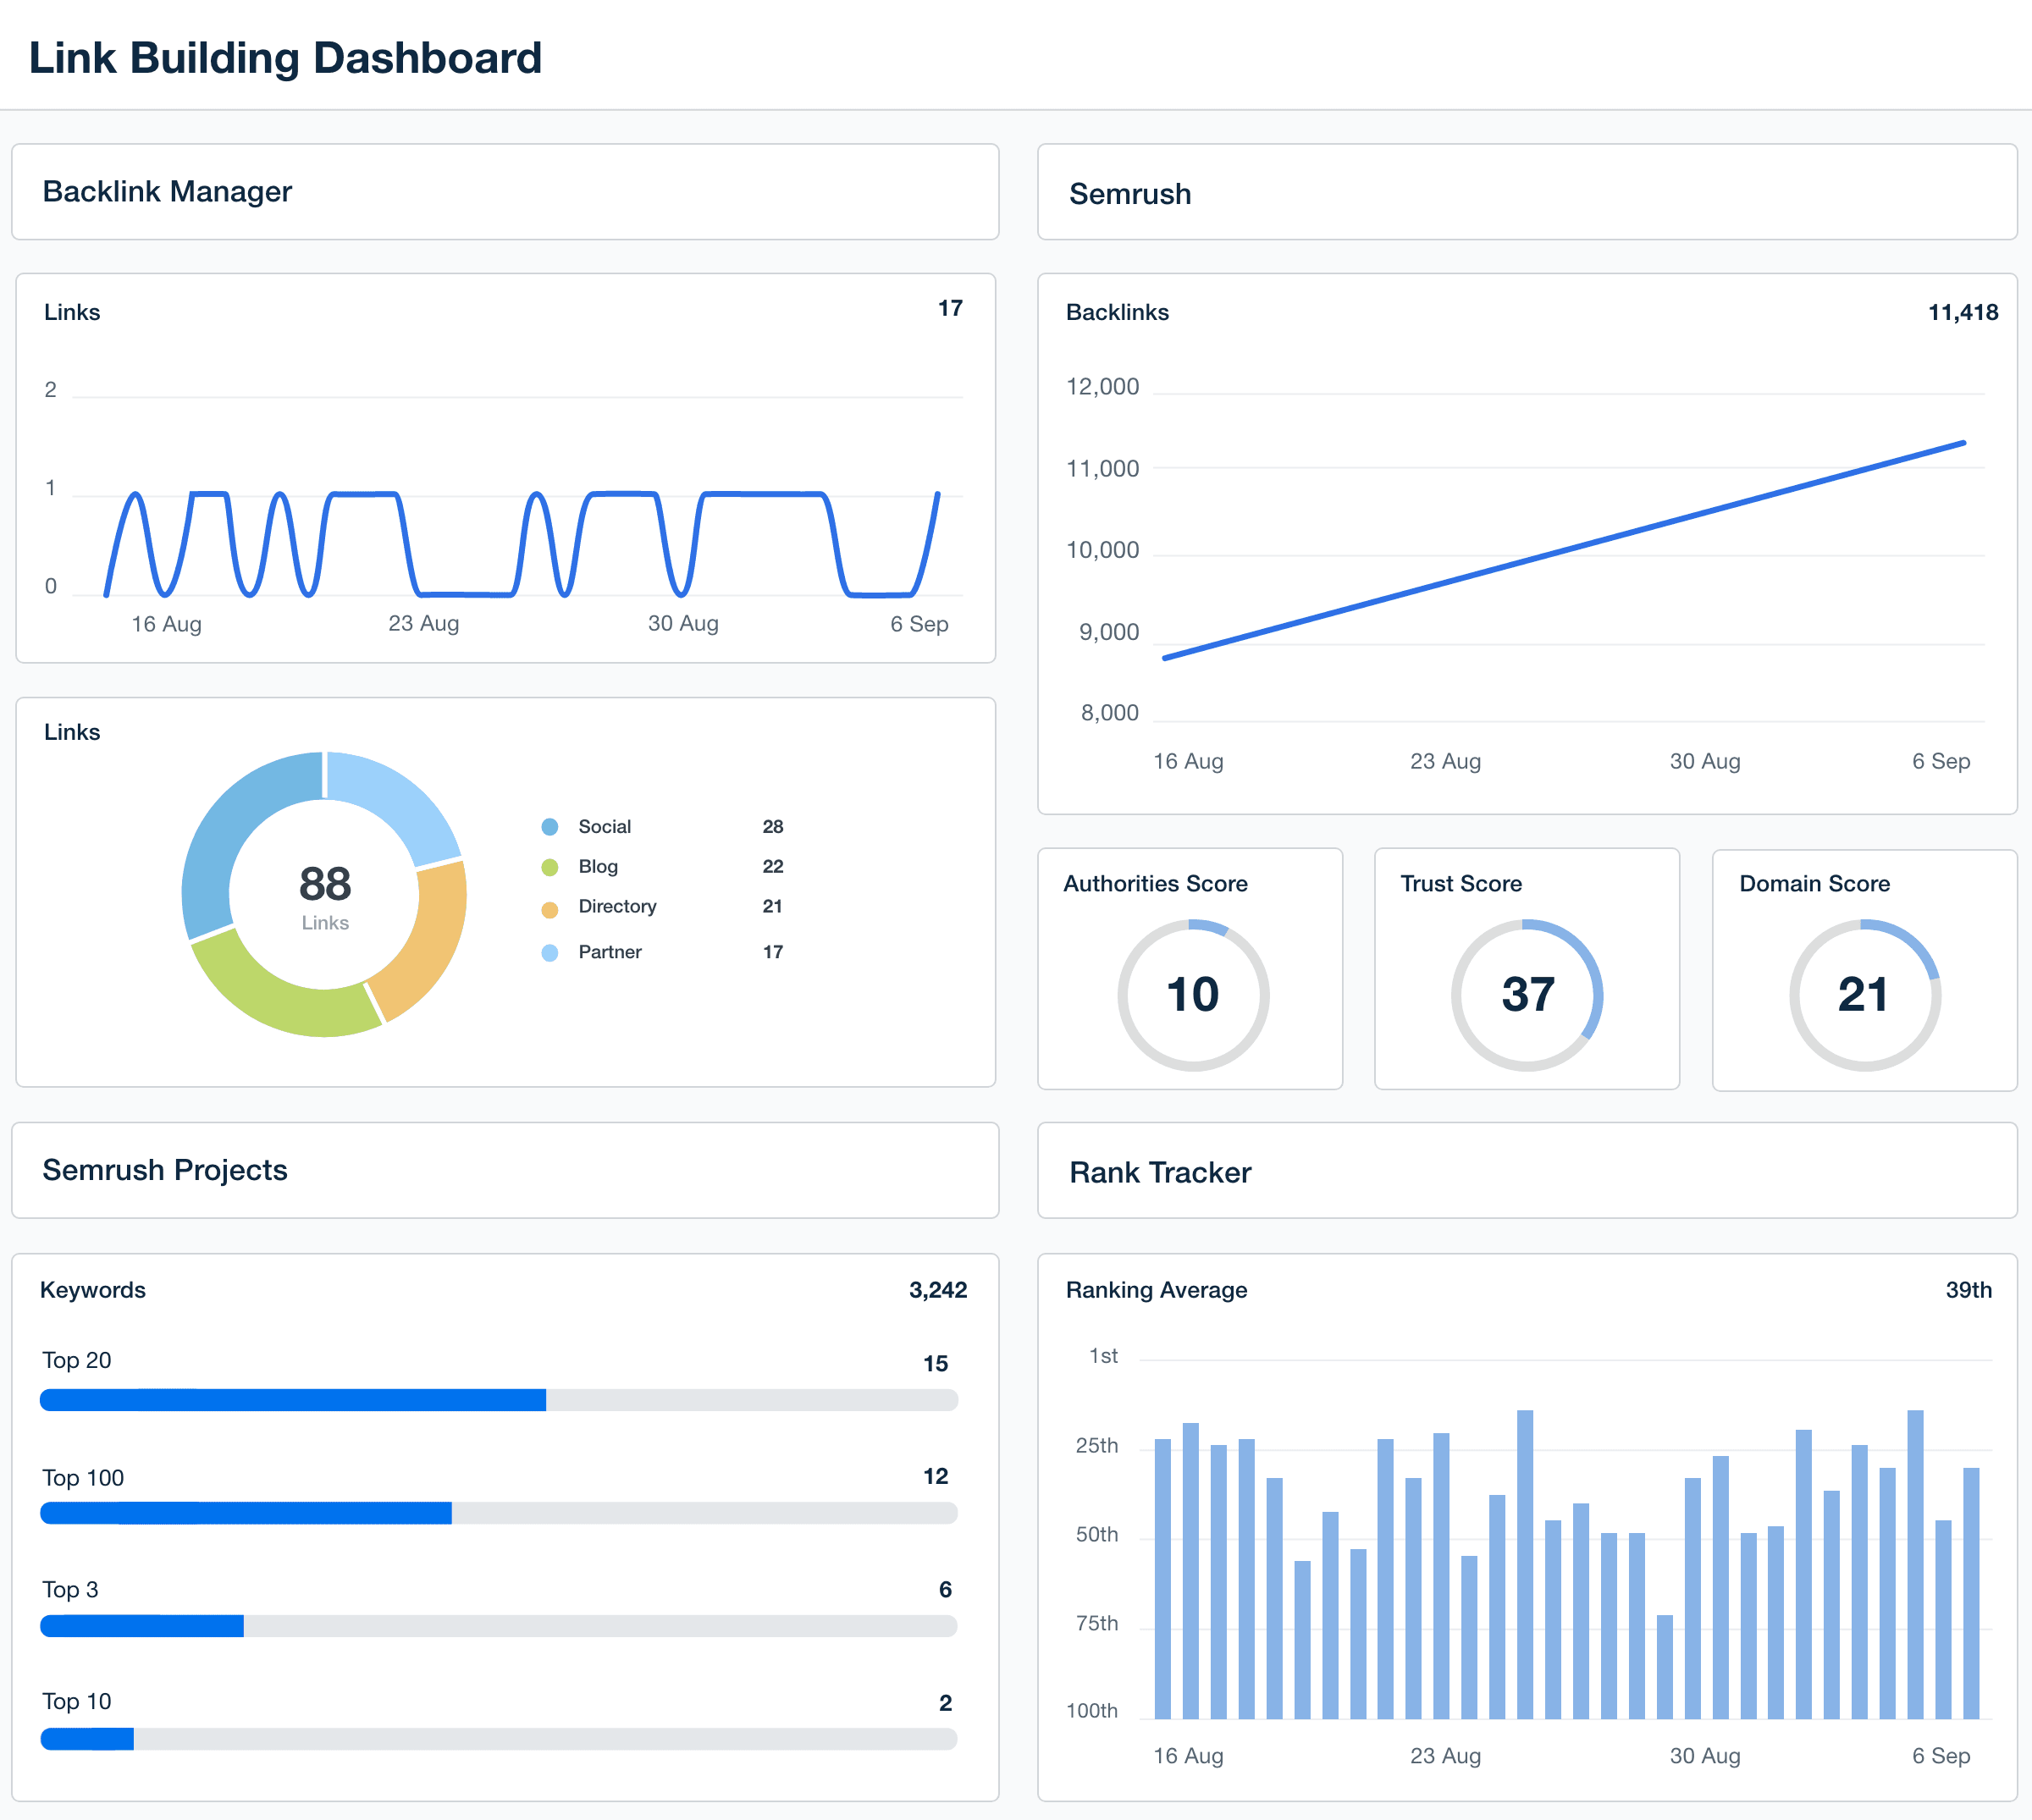The width and height of the screenshot is (2032, 1820).
Task: Click the Trust Score gauge showing 37
Action: pos(1527,995)
